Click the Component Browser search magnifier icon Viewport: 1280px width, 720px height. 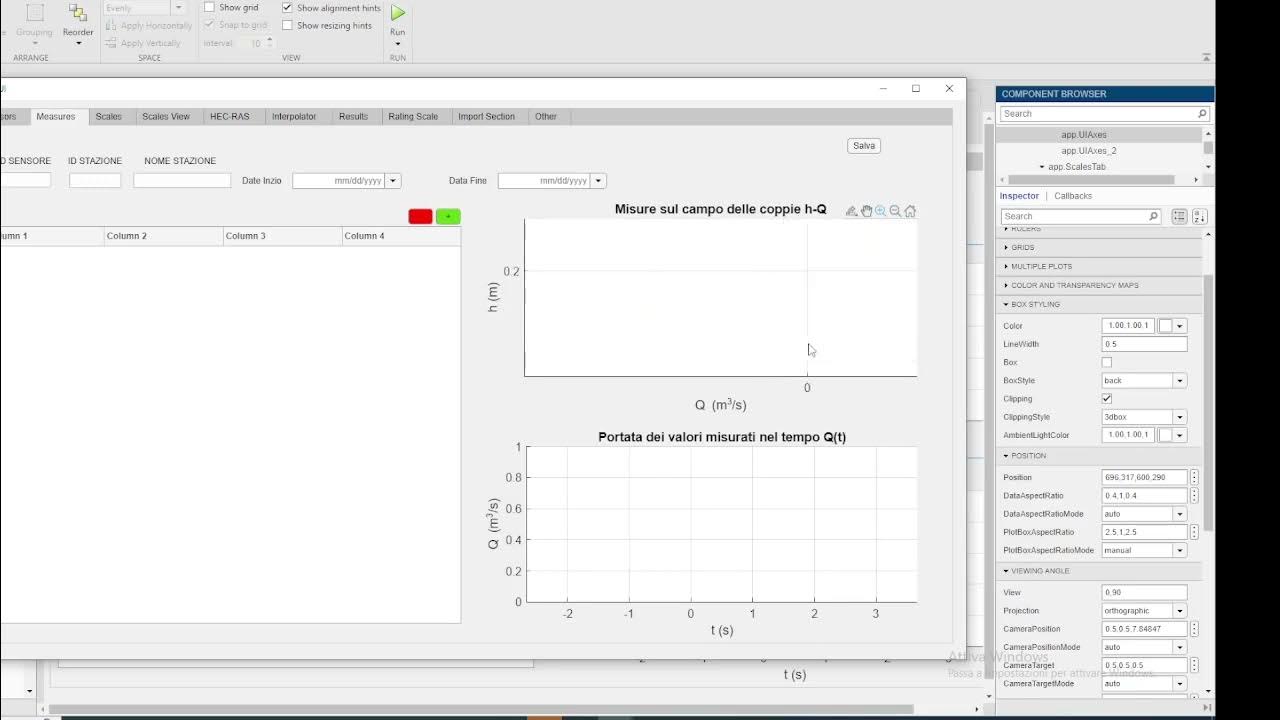pyautogui.click(x=1202, y=114)
